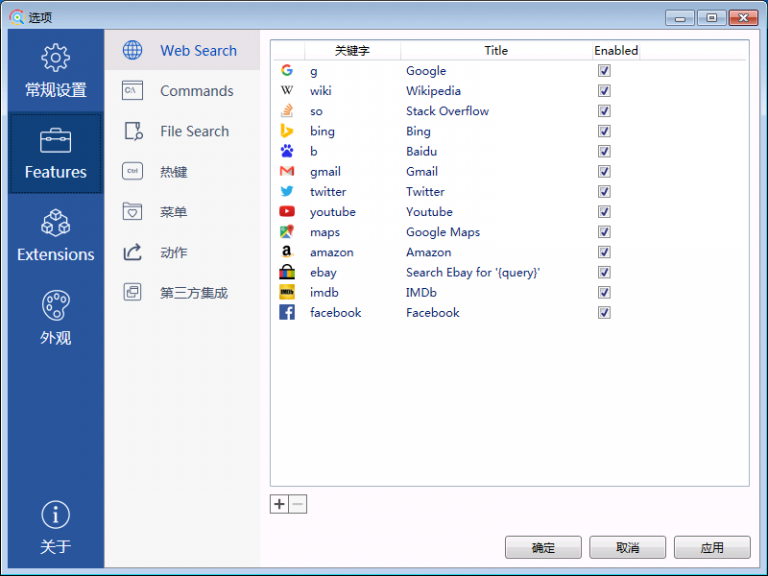Click the 确定 button
This screenshot has width=768, height=576.
[x=543, y=548]
